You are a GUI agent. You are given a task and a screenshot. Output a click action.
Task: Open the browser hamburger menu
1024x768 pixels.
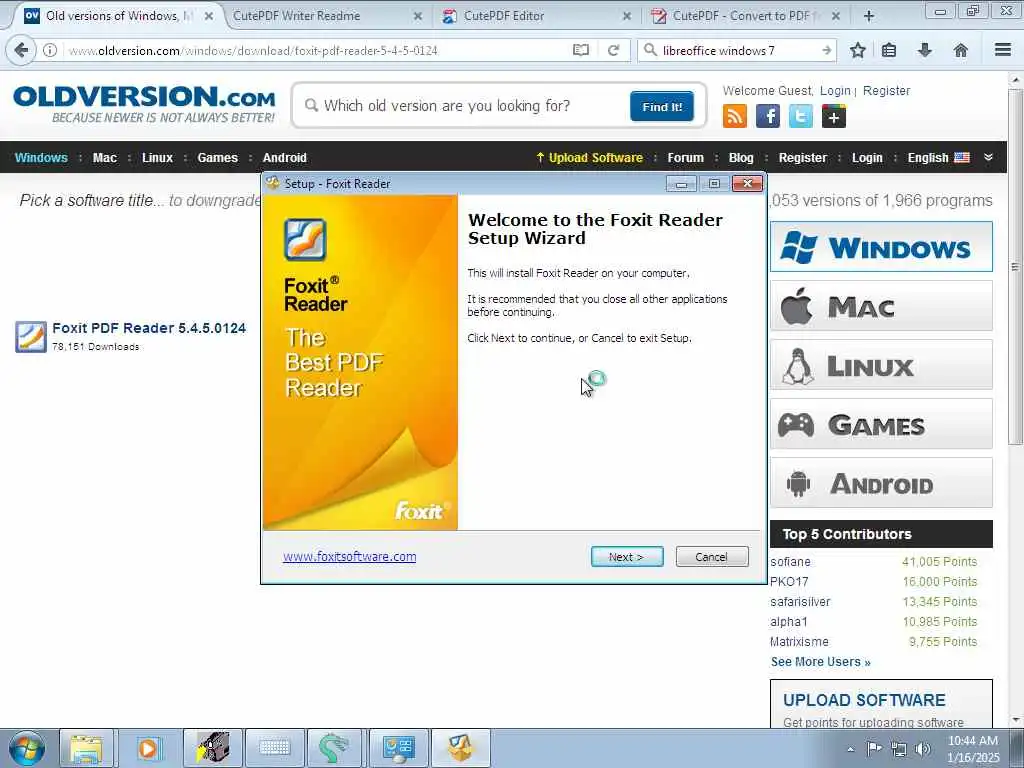coord(1002,50)
